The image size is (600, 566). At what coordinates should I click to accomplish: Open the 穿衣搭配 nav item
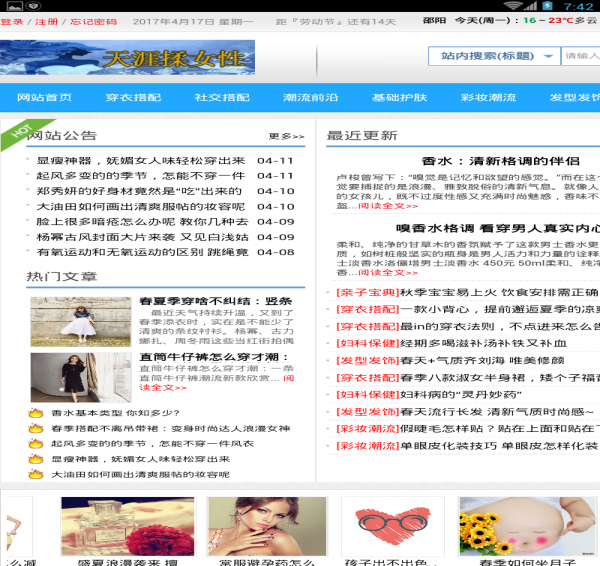pyautogui.click(x=133, y=98)
